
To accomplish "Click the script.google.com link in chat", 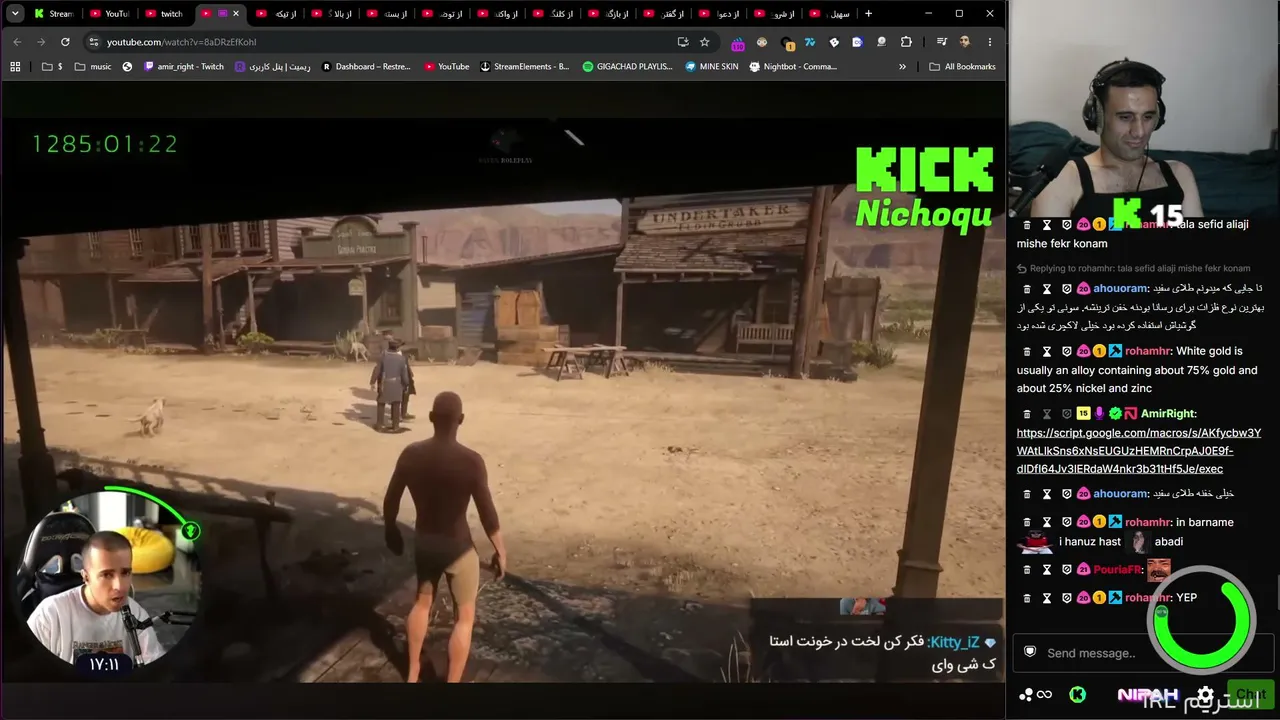I will coord(1139,451).
